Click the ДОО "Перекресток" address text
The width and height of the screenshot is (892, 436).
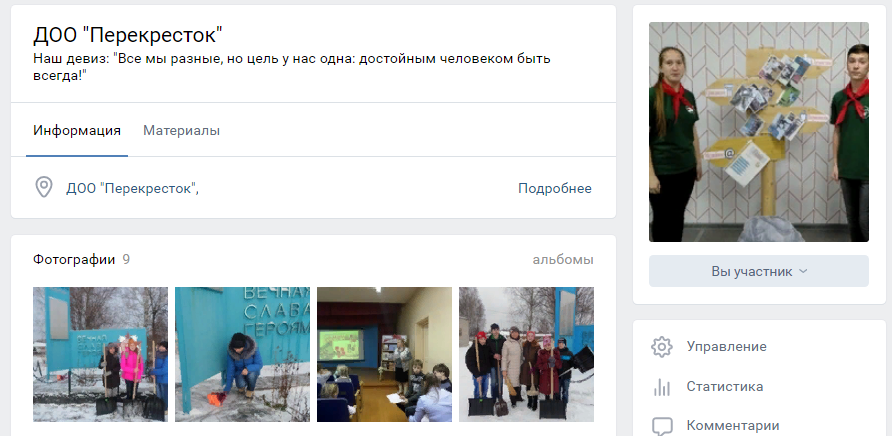(x=133, y=188)
